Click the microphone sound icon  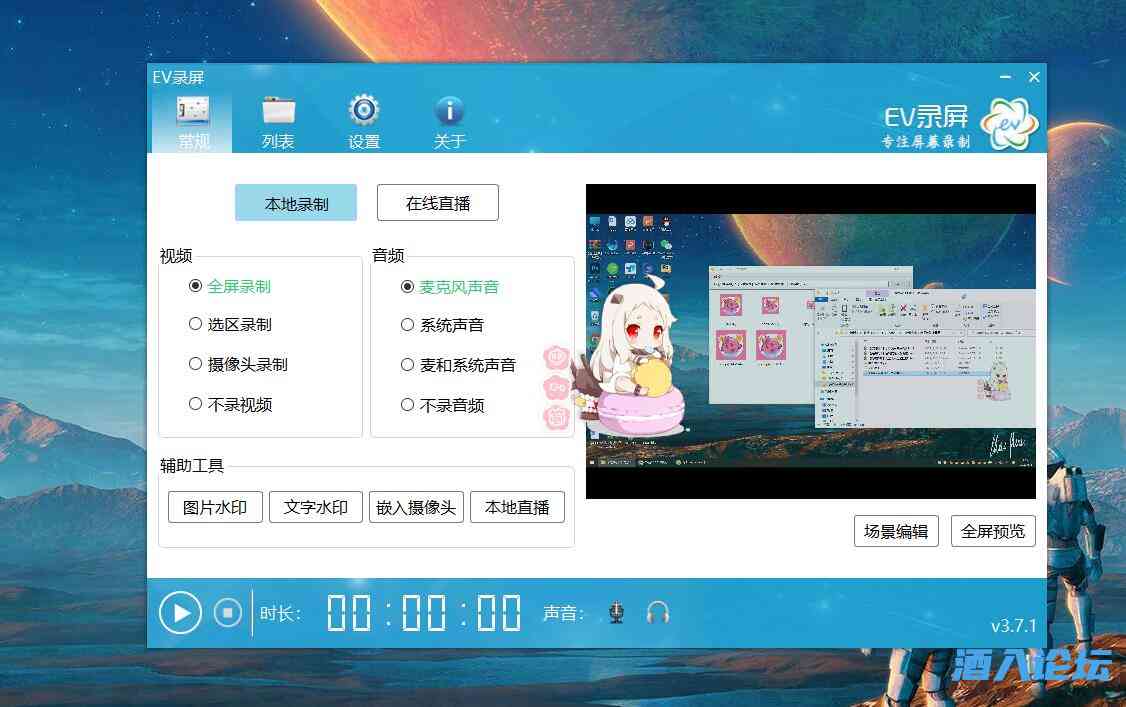(616, 613)
